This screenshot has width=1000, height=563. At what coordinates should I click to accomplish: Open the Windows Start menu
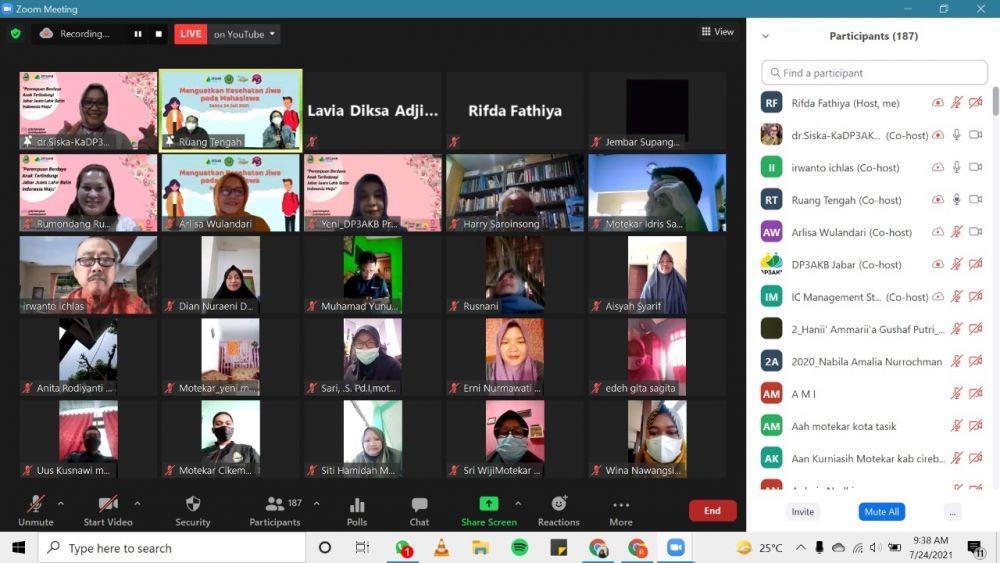18,548
